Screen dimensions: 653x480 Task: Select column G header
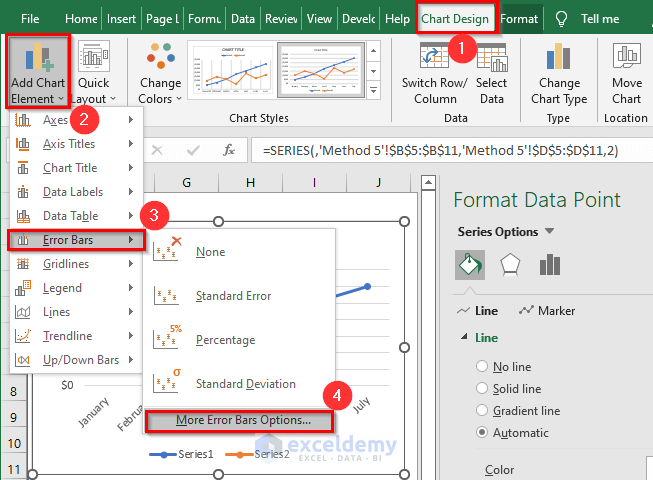click(187, 182)
